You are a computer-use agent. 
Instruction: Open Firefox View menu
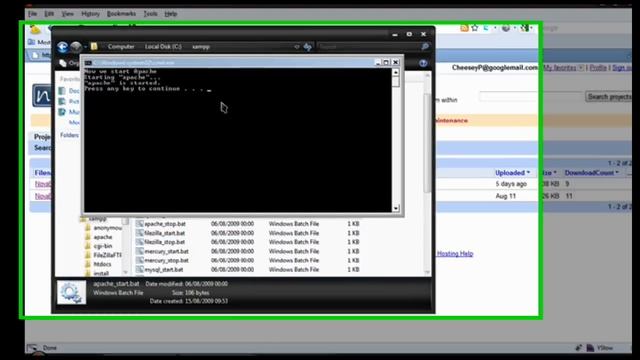tap(67, 14)
